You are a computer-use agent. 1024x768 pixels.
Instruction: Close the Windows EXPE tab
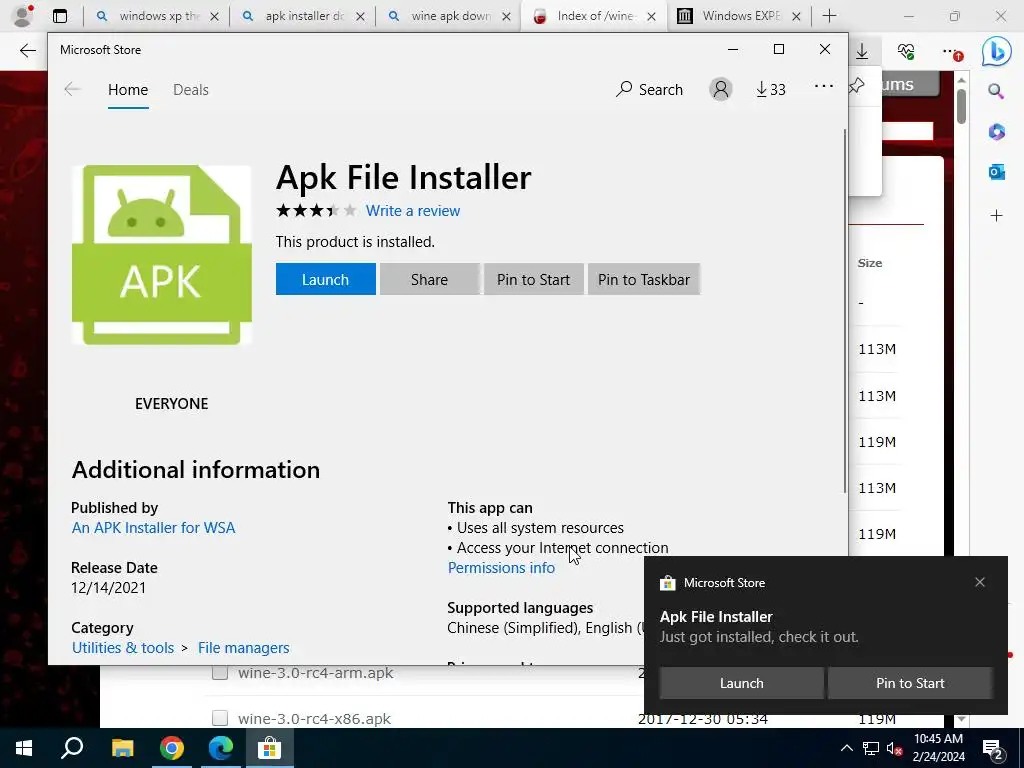point(796,16)
